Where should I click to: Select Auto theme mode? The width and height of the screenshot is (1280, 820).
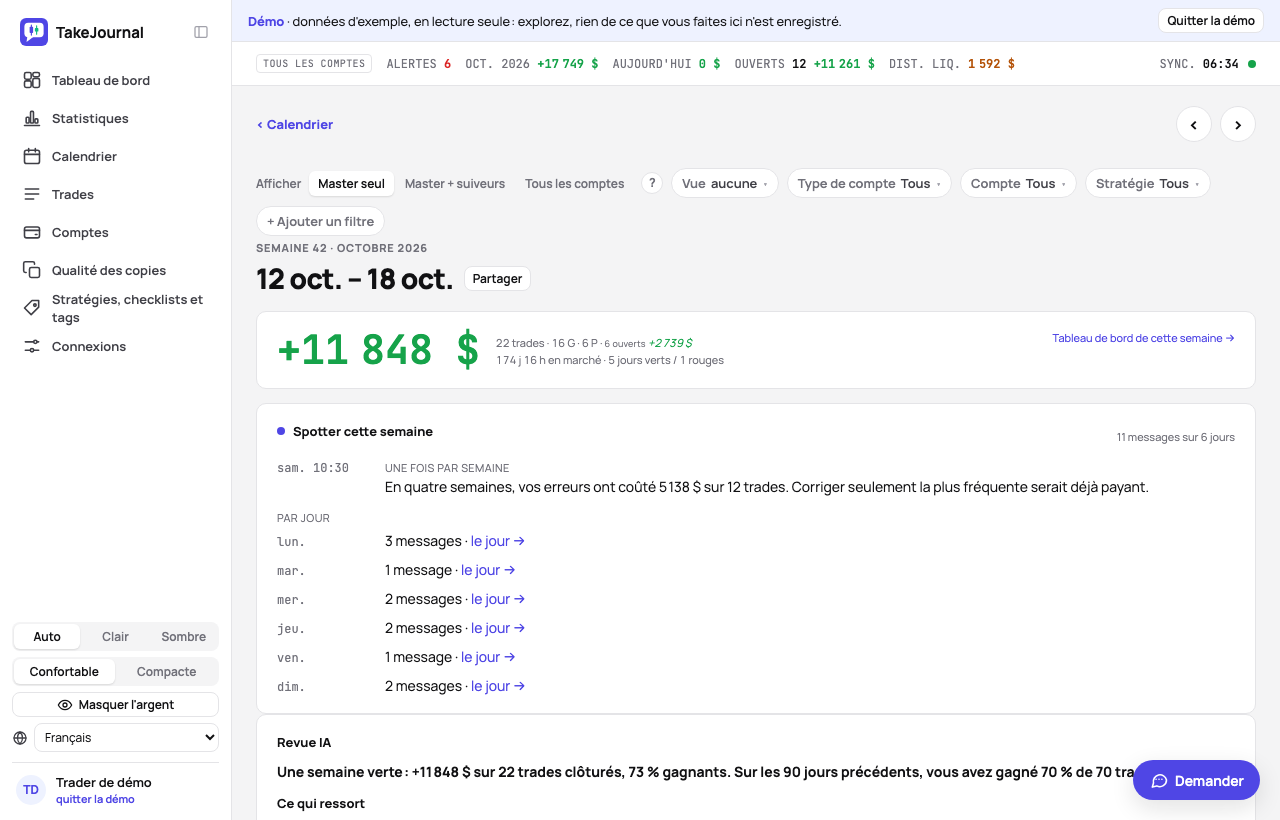point(47,637)
